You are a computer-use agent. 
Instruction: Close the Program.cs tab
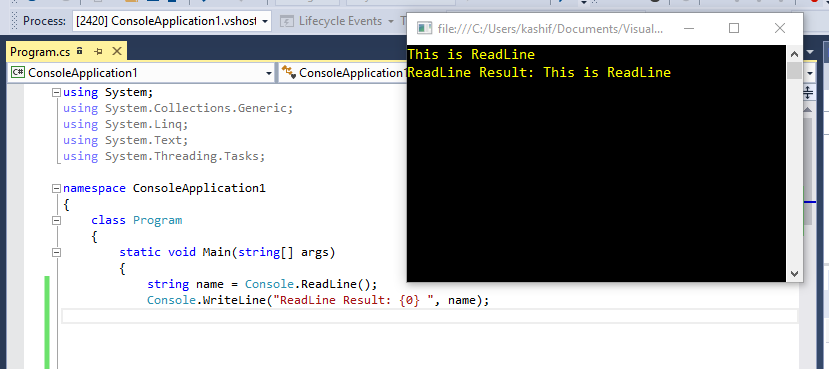coord(117,51)
